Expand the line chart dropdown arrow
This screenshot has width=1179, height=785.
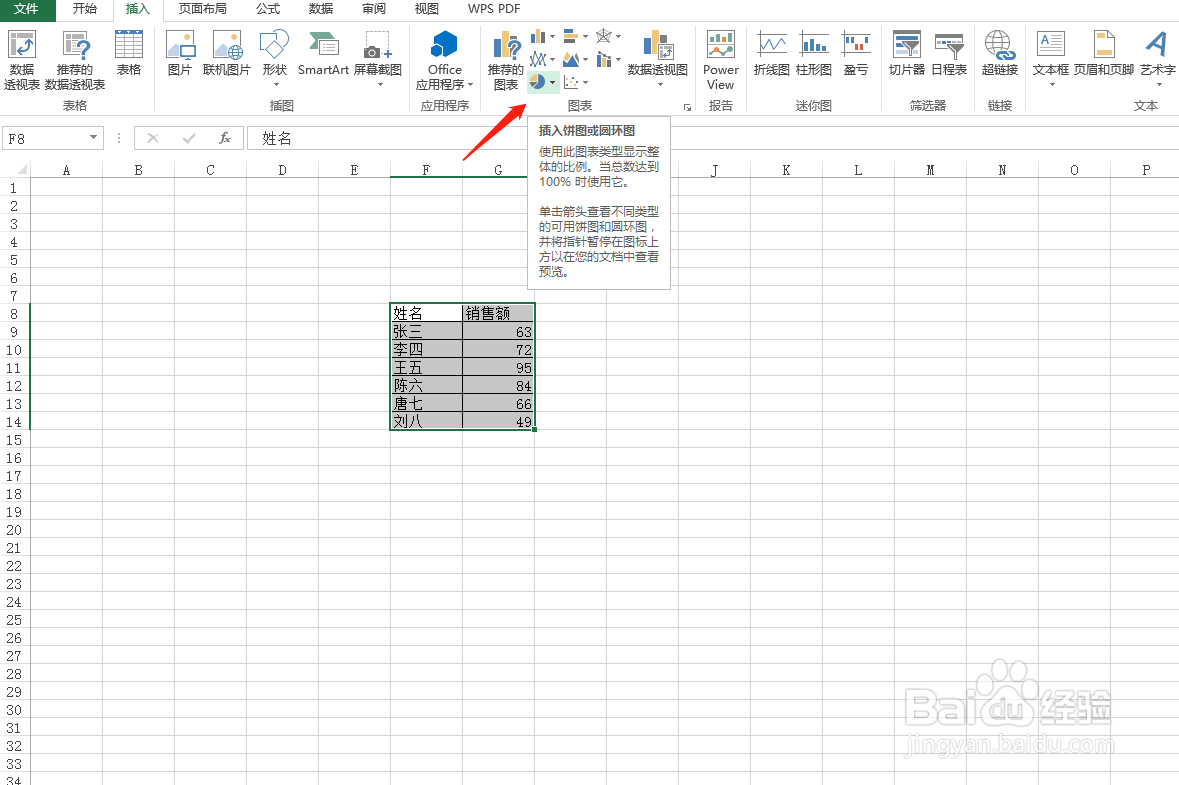[x=553, y=59]
